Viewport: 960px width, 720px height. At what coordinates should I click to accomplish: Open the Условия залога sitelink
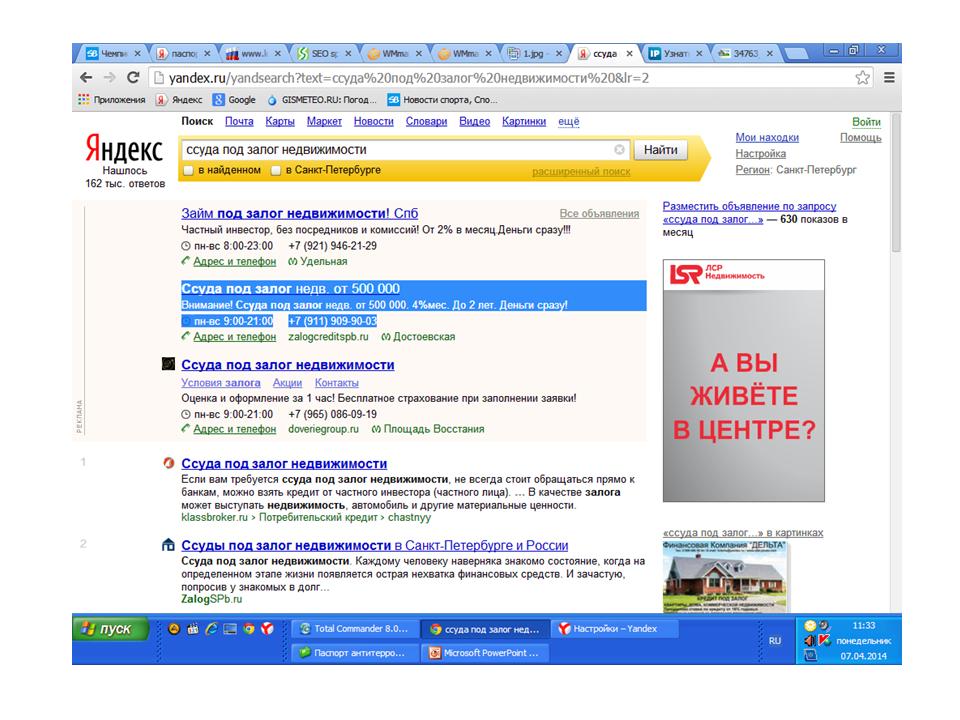pos(220,383)
